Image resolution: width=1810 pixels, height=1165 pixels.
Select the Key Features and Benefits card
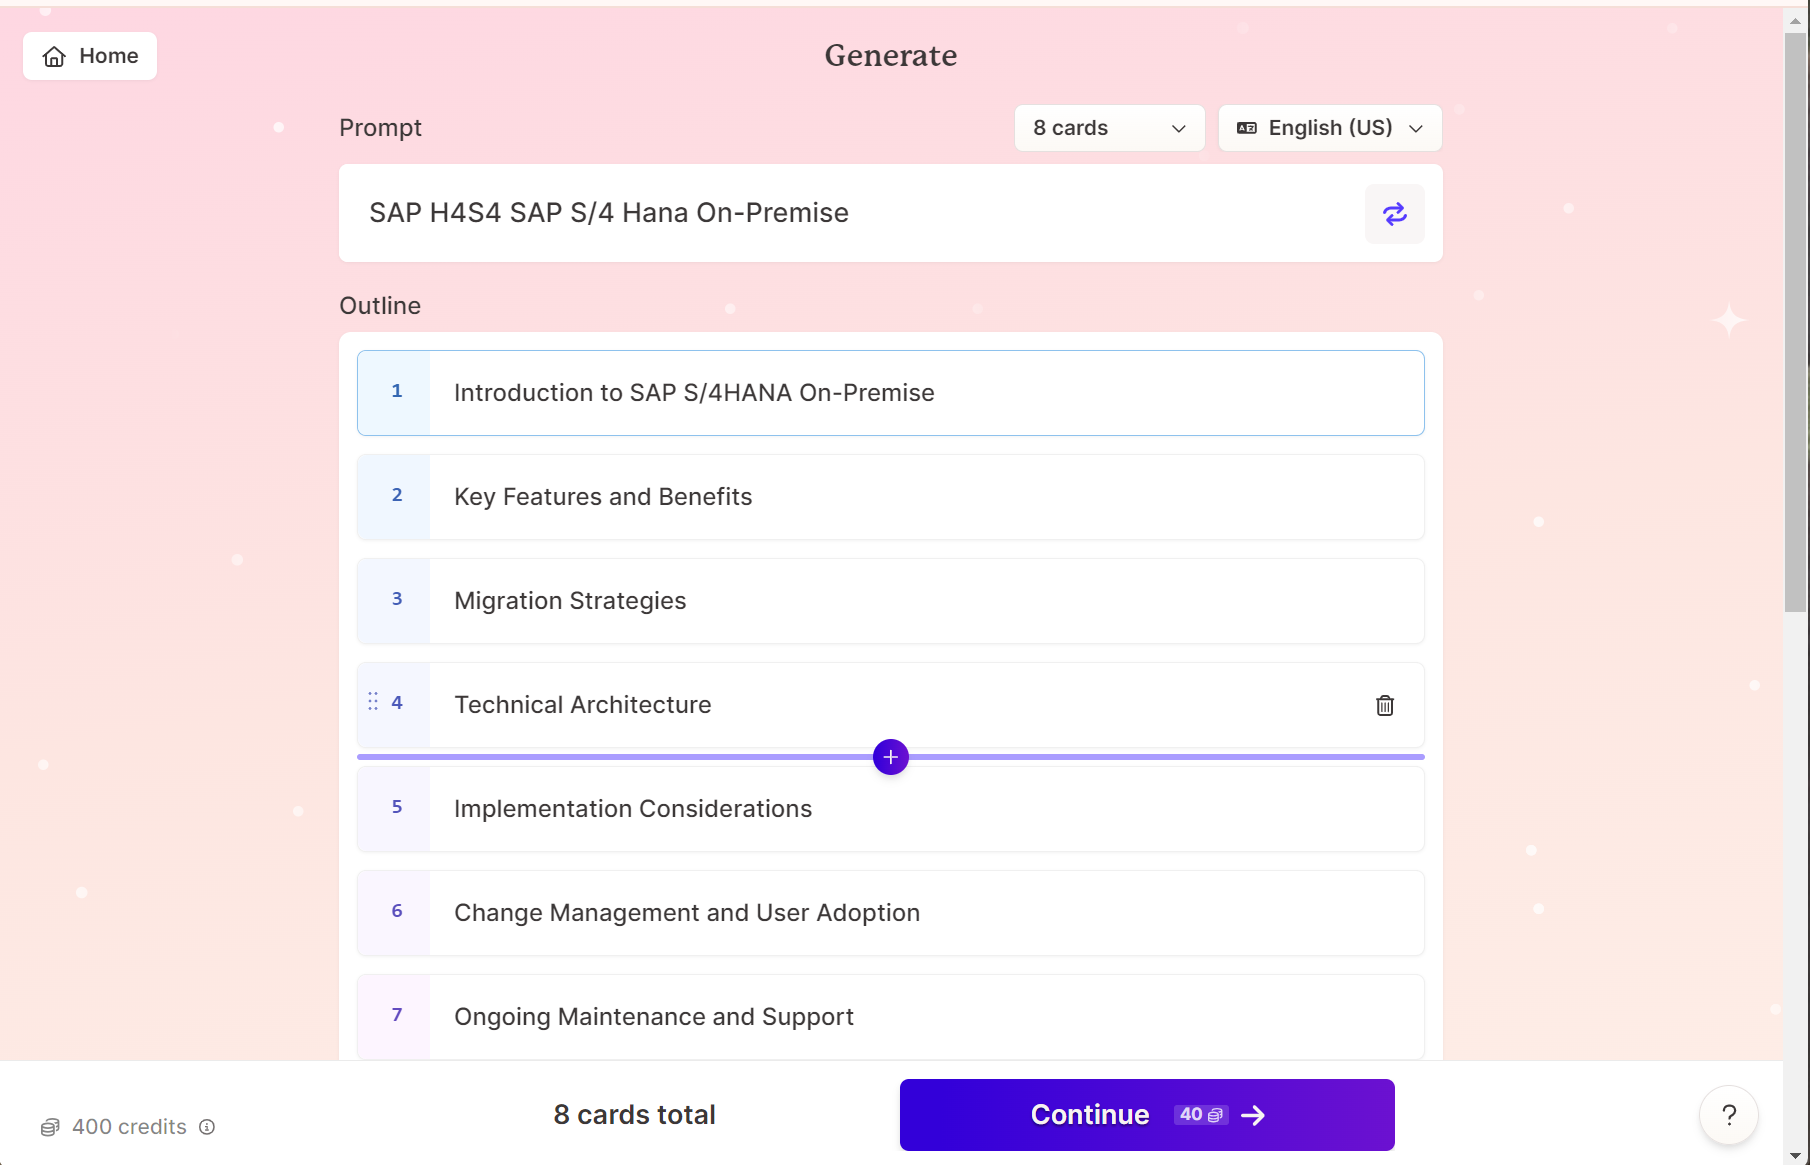(x=890, y=497)
